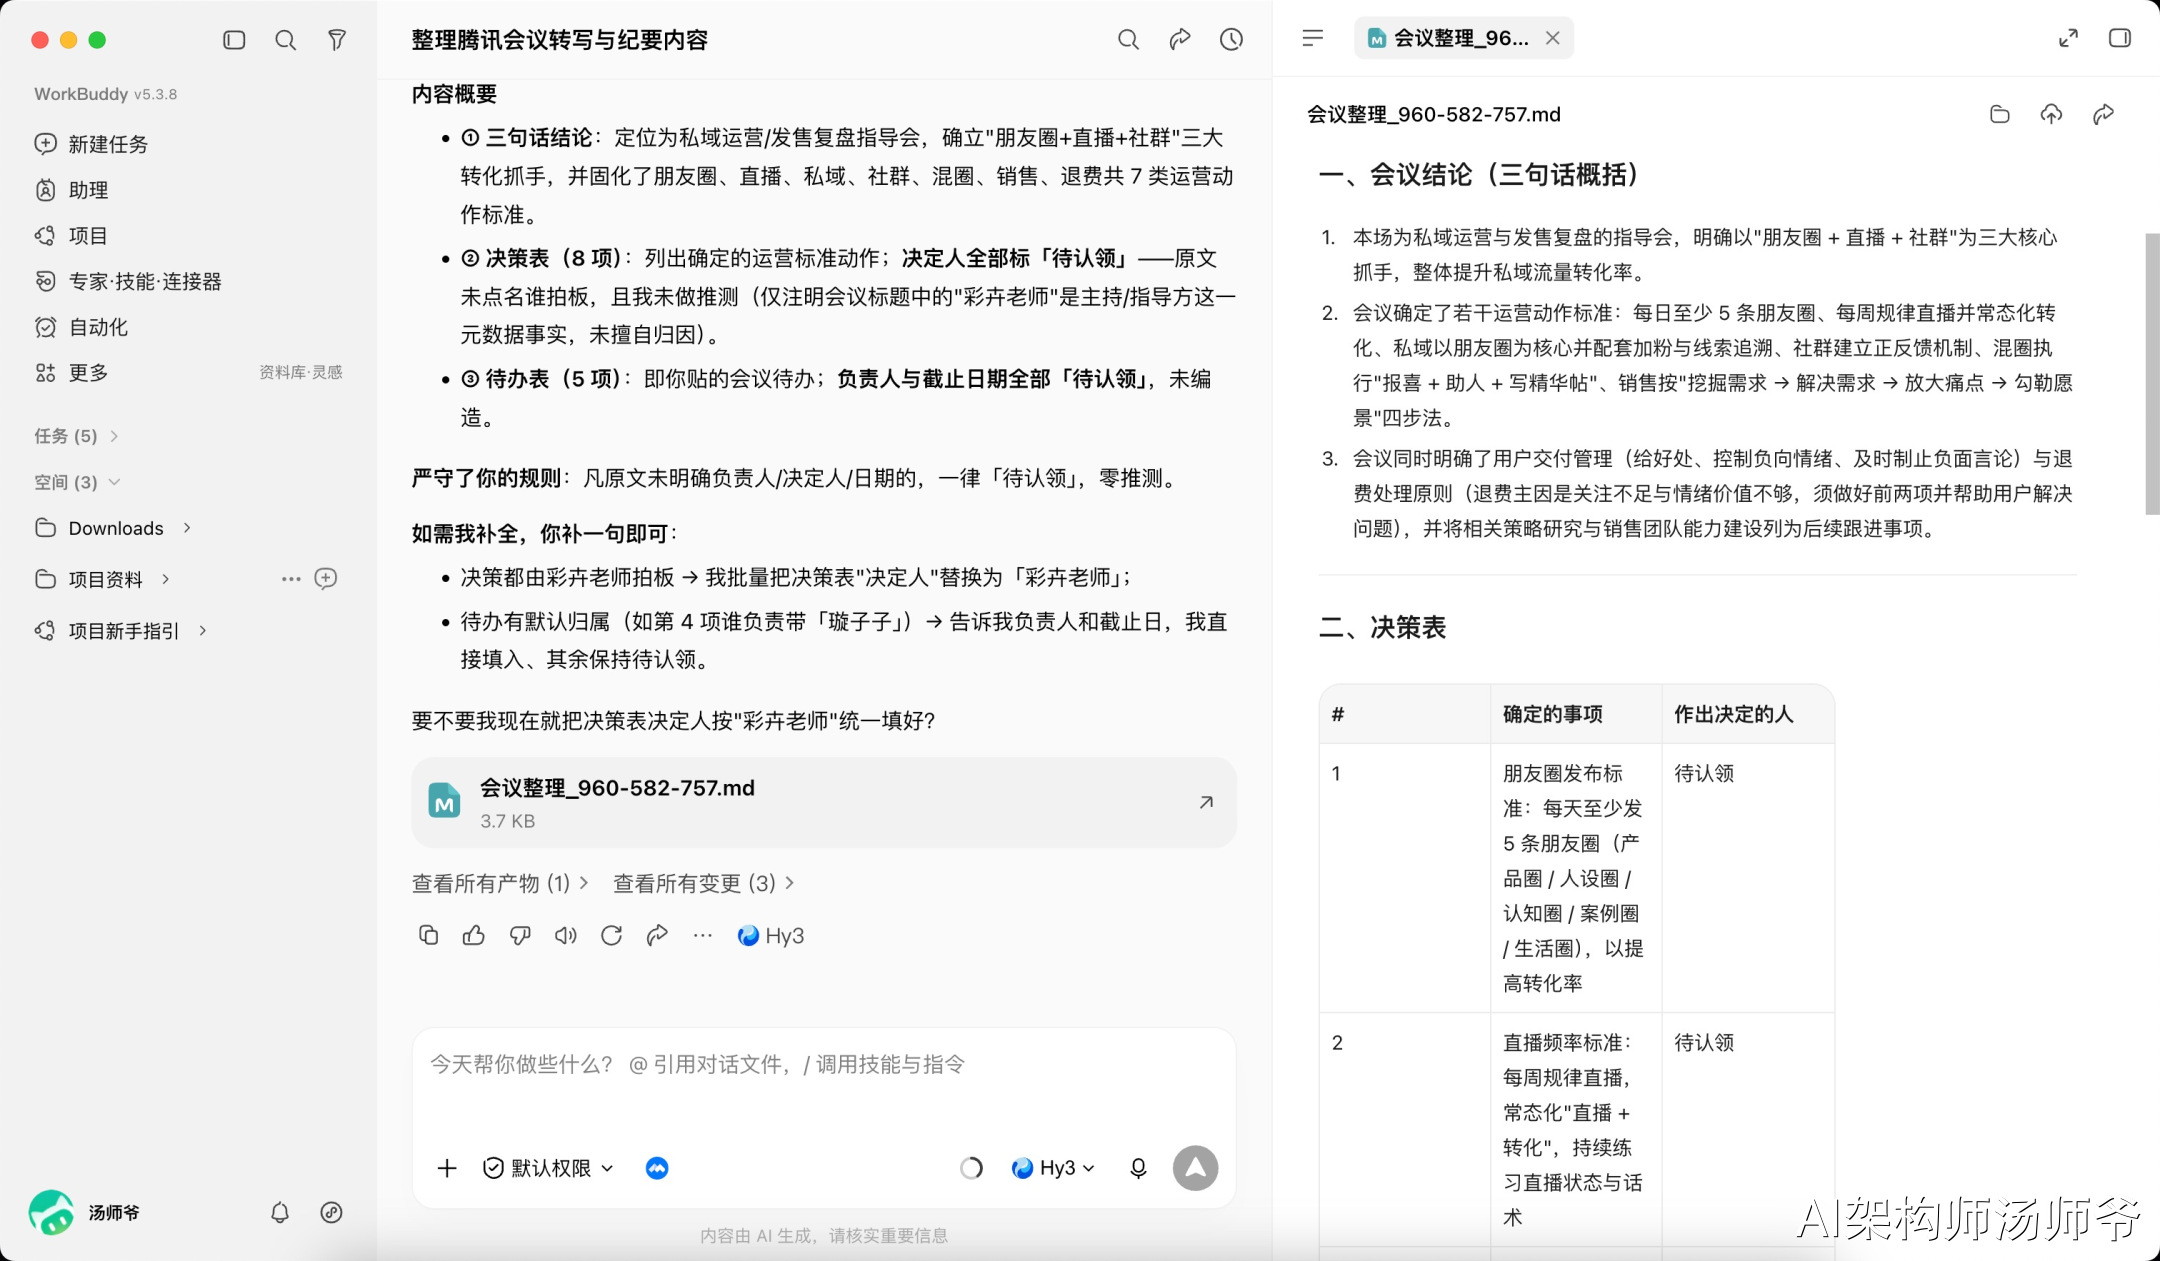The width and height of the screenshot is (2160, 1261).
Task: Reveal the markdown file in its folder
Action: pos(2000,114)
